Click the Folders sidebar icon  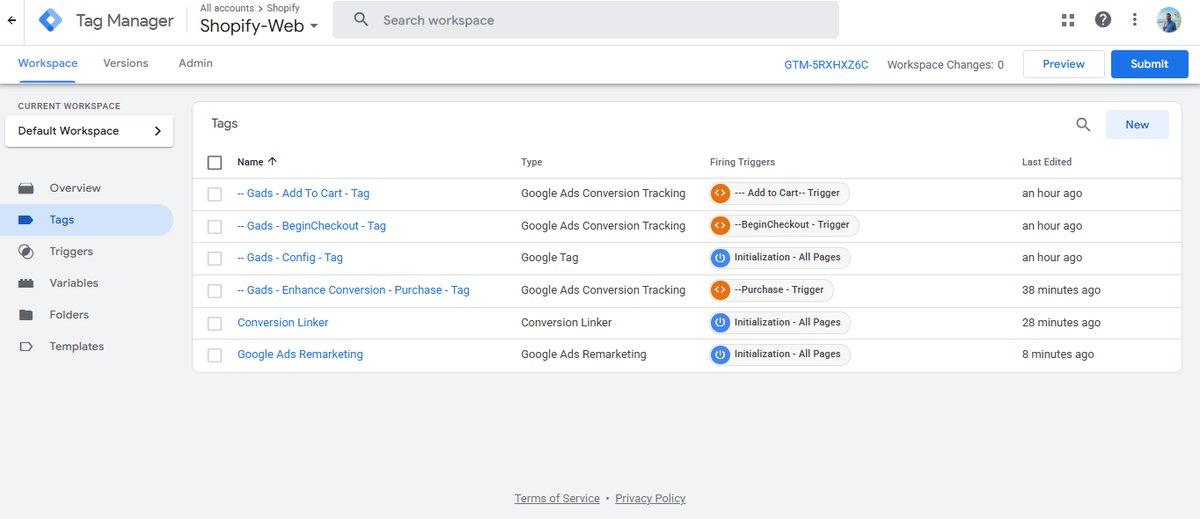click(26, 315)
